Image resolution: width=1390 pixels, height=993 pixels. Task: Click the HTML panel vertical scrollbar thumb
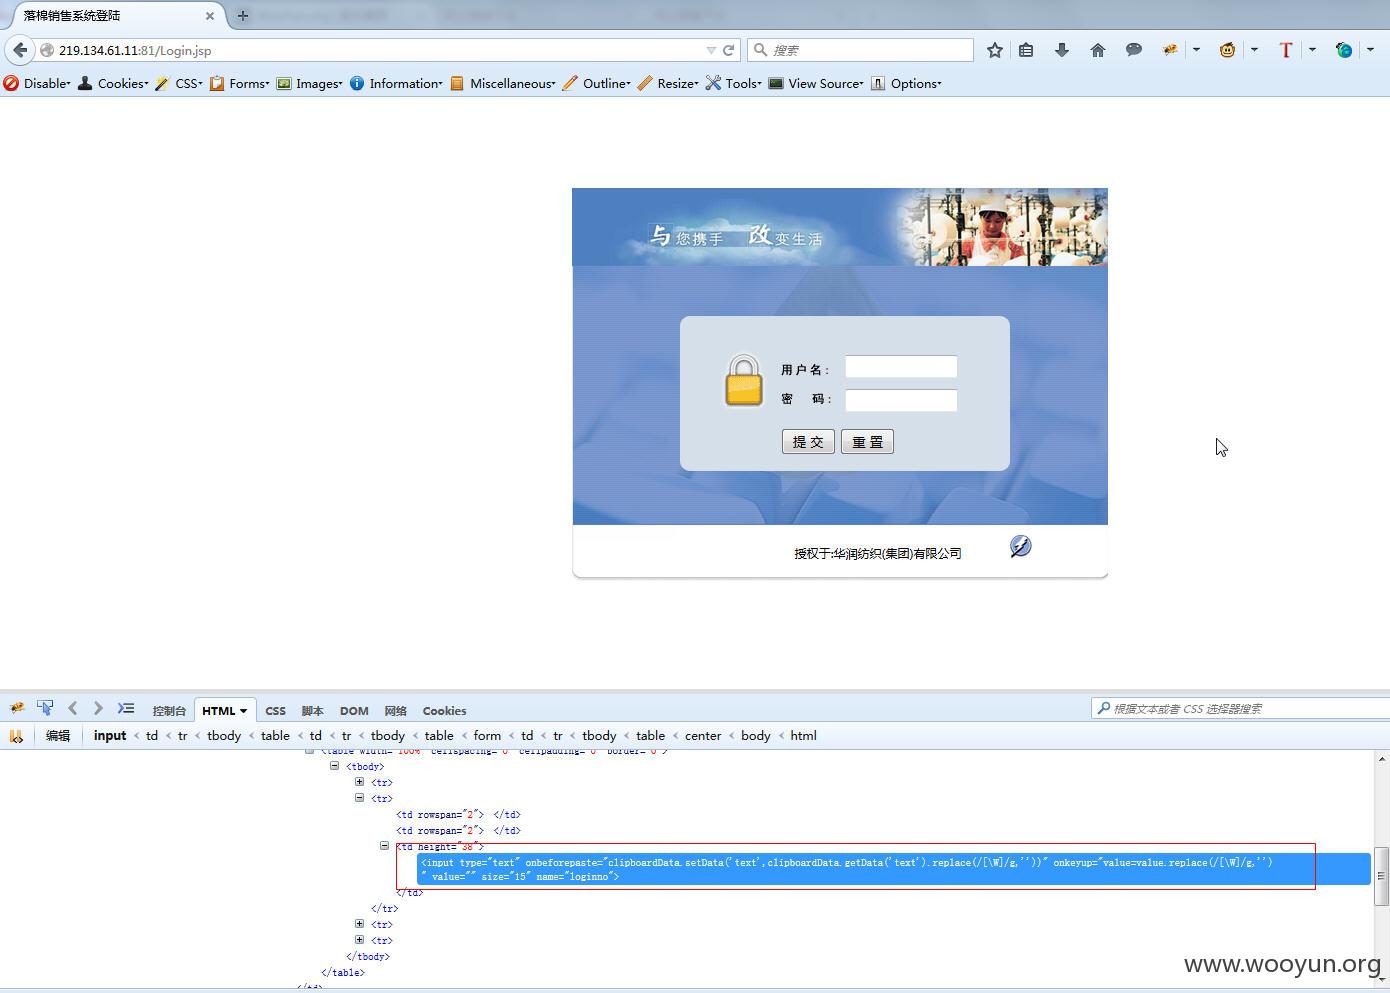[1382, 876]
